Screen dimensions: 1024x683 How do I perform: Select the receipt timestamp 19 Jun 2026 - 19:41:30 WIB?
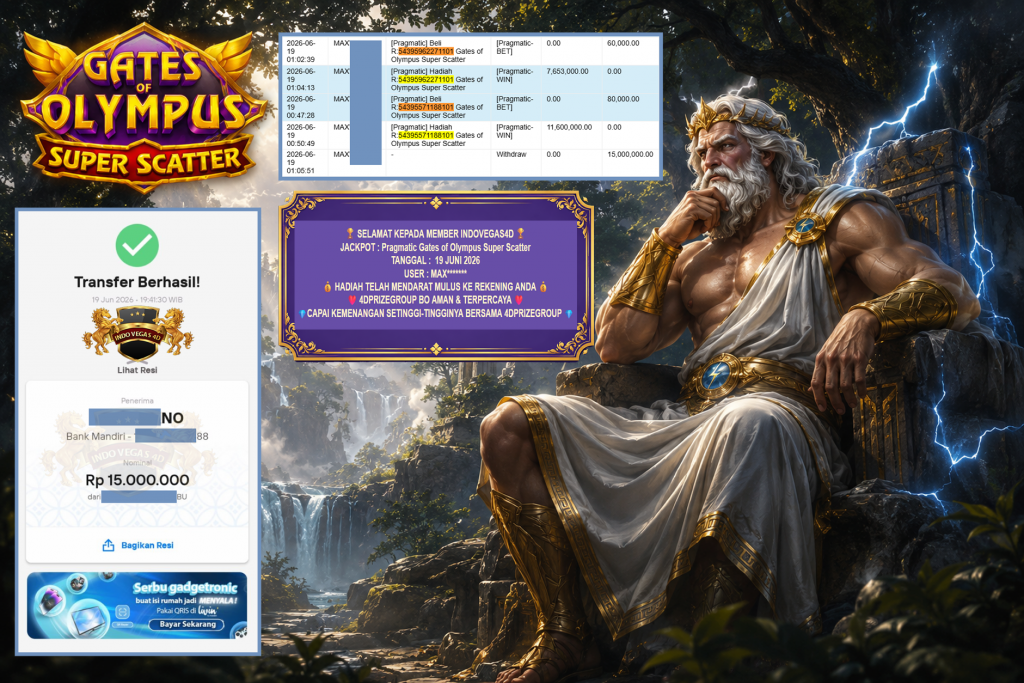click(x=137, y=300)
